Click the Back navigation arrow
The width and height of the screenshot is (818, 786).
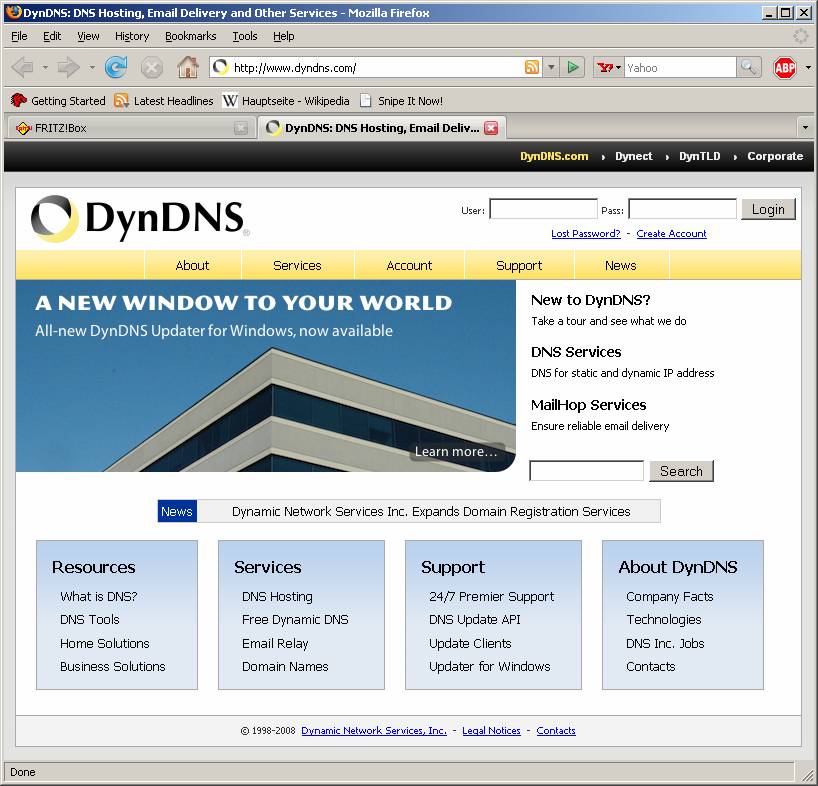click(22, 67)
